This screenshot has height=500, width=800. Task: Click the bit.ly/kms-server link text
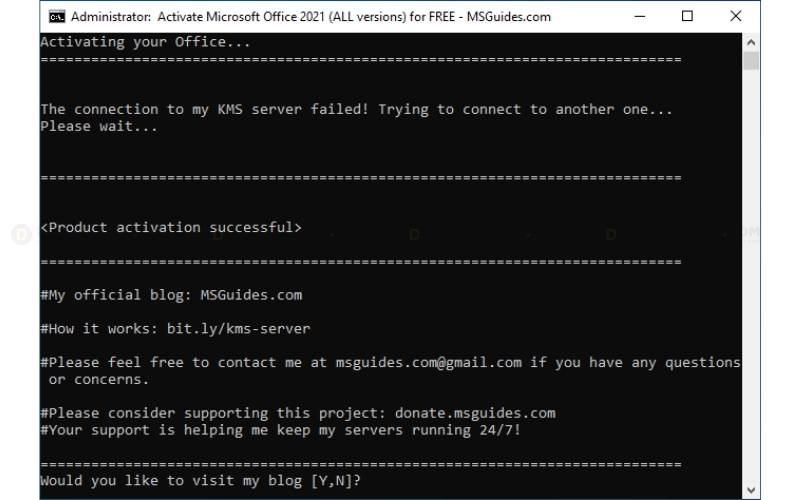pos(238,329)
